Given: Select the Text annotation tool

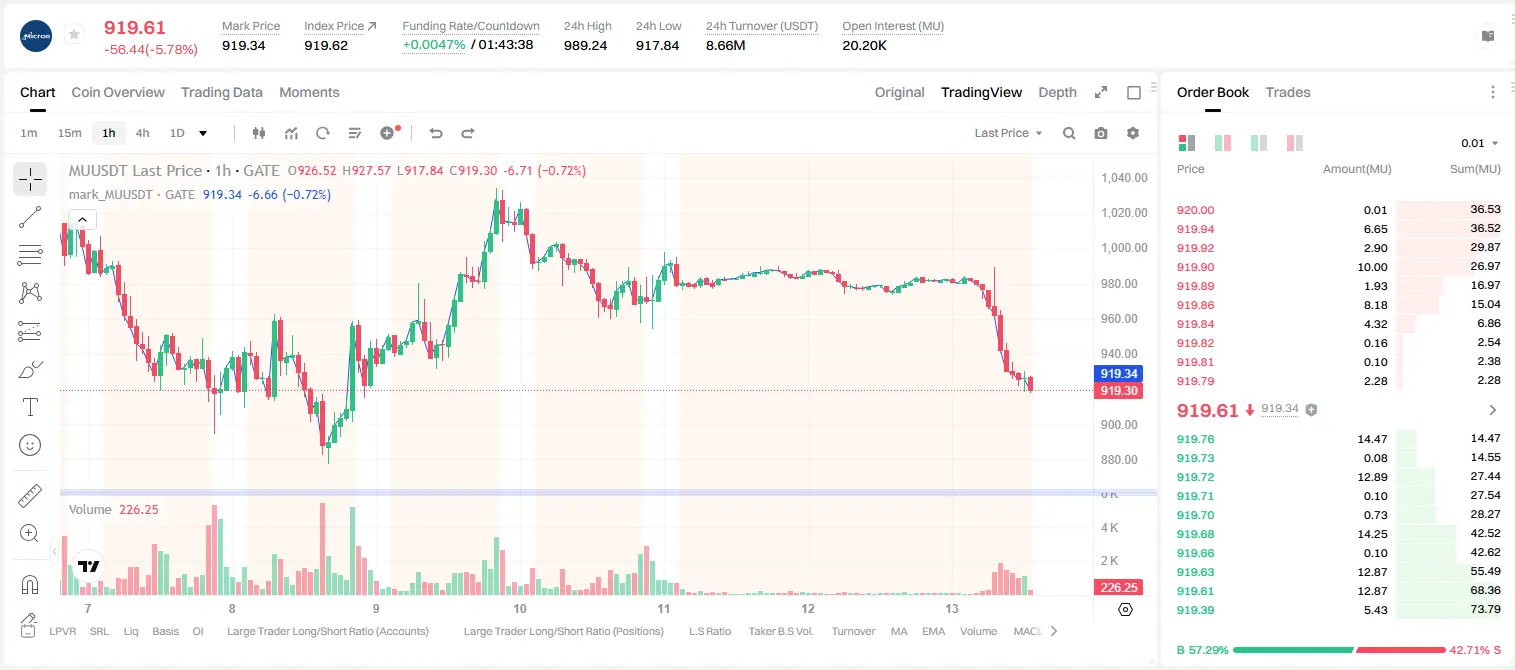Looking at the screenshot, I should pyautogui.click(x=30, y=407).
